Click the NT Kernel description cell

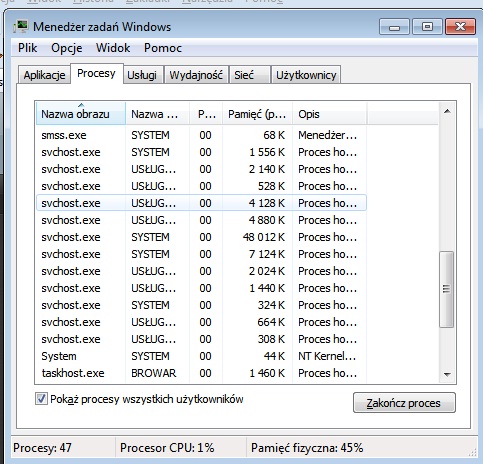tap(327, 356)
